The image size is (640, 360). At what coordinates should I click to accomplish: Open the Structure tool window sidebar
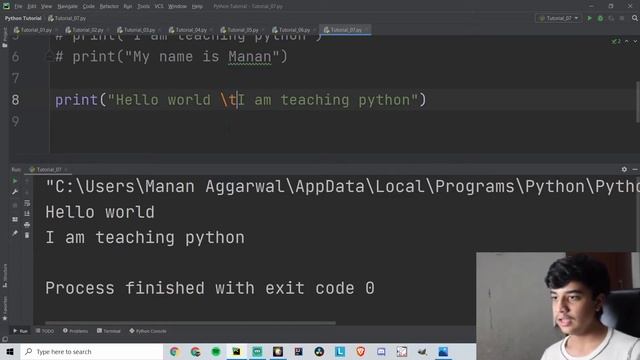point(5,276)
